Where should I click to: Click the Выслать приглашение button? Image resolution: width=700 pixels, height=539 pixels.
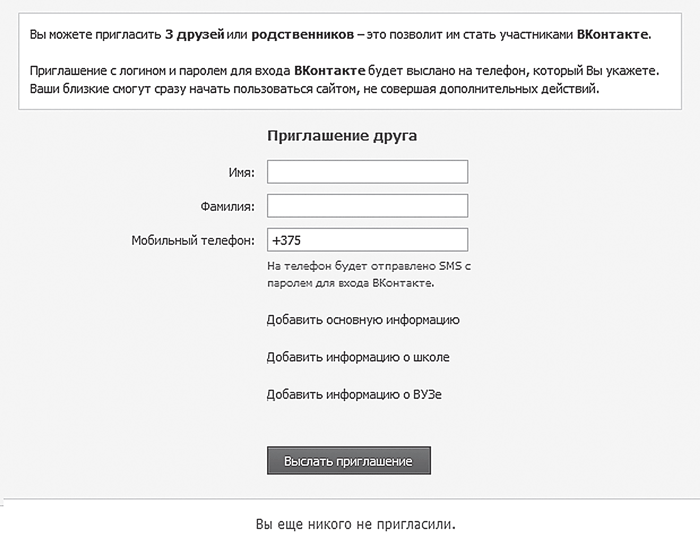[349, 460]
